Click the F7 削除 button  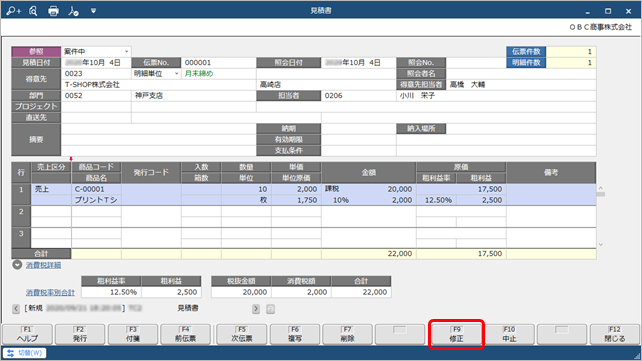coord(347,334)
